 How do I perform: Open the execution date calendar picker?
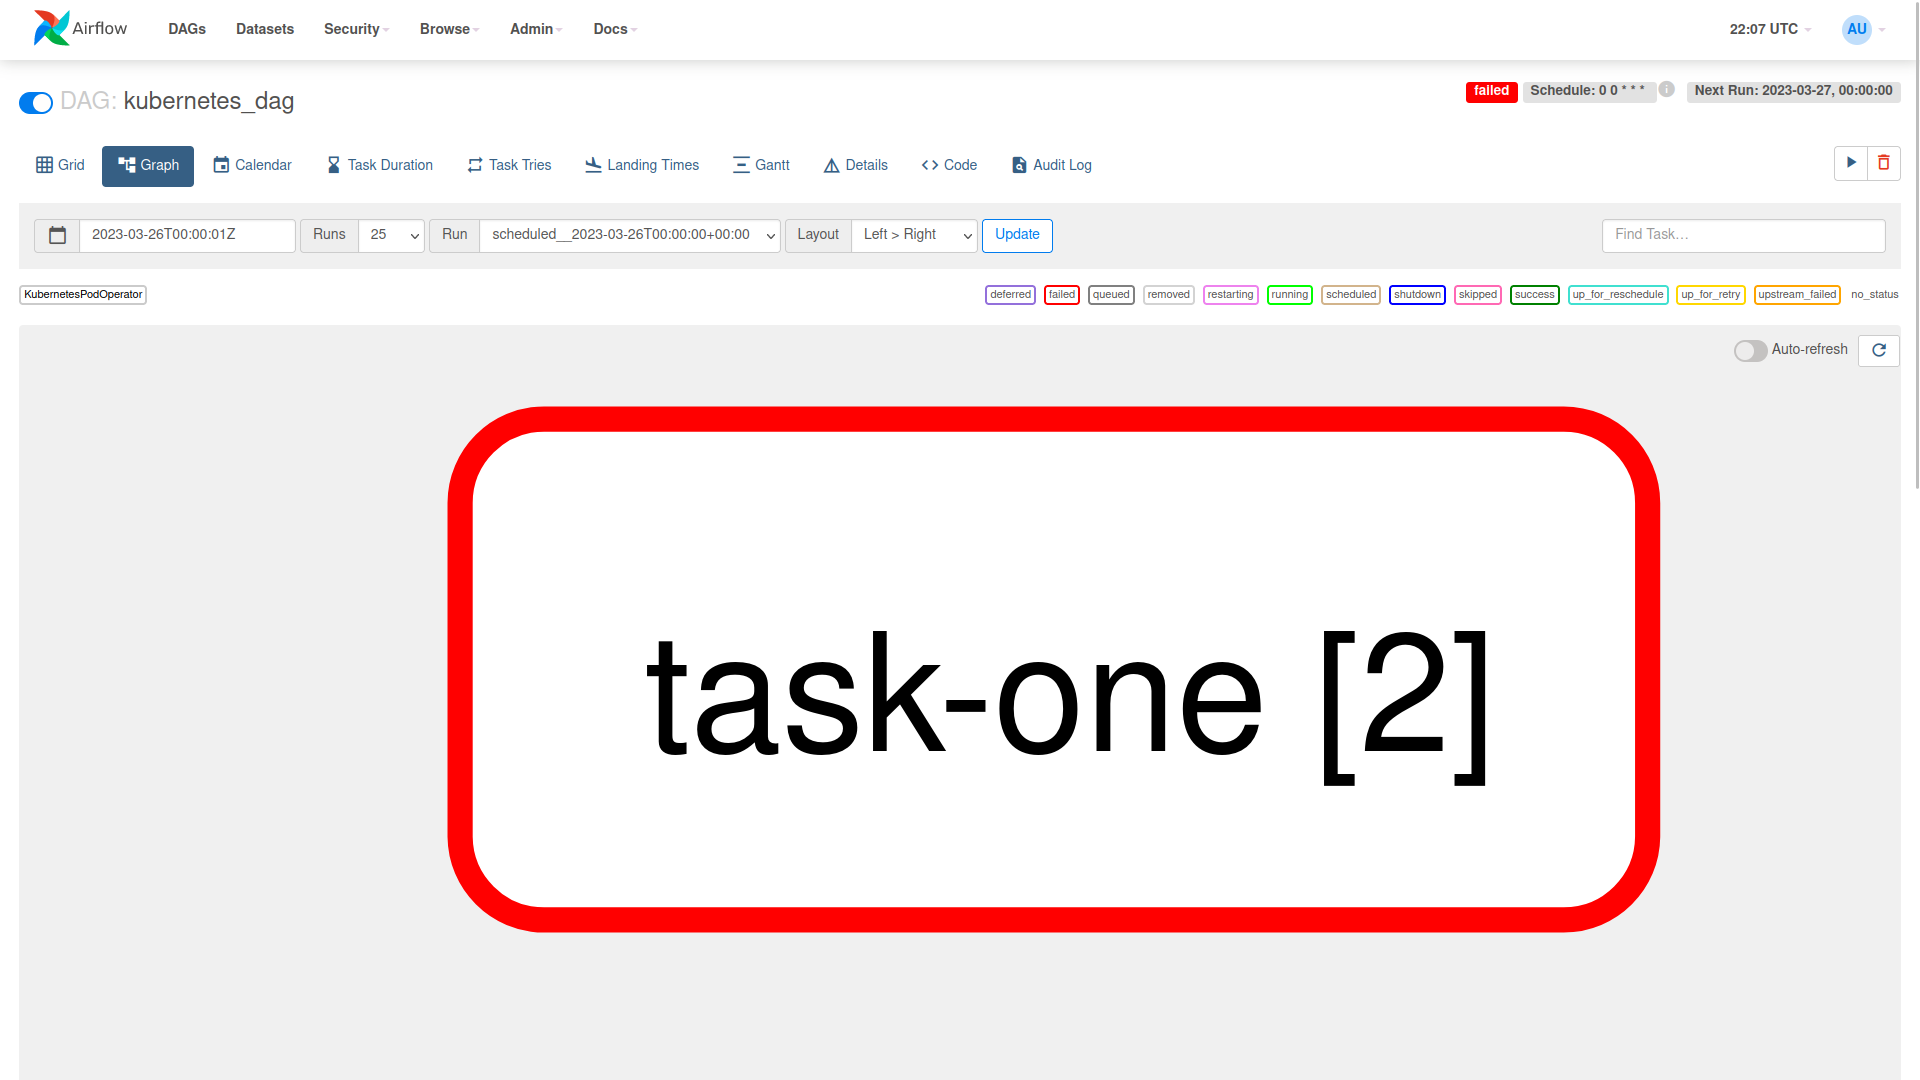point(57,235)
